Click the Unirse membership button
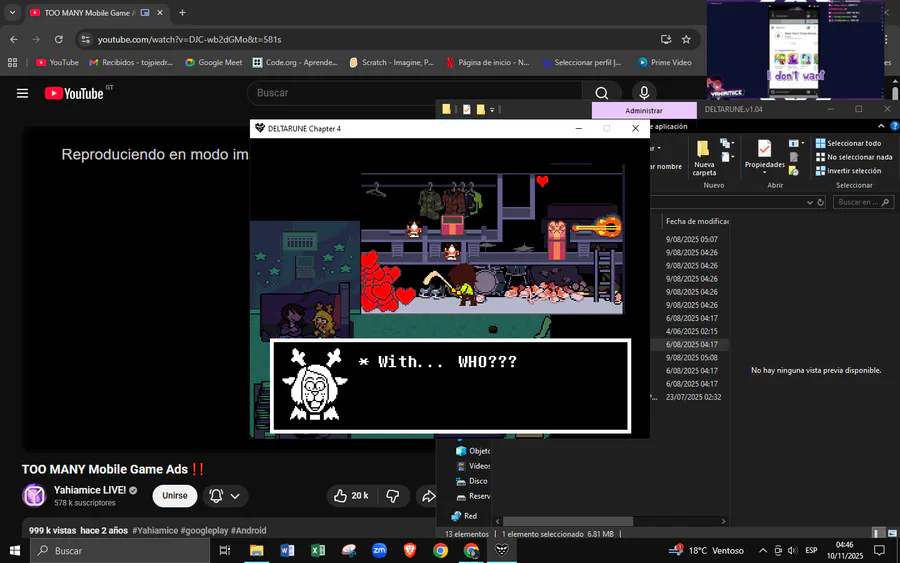The image size is (900, 563). 174,496
